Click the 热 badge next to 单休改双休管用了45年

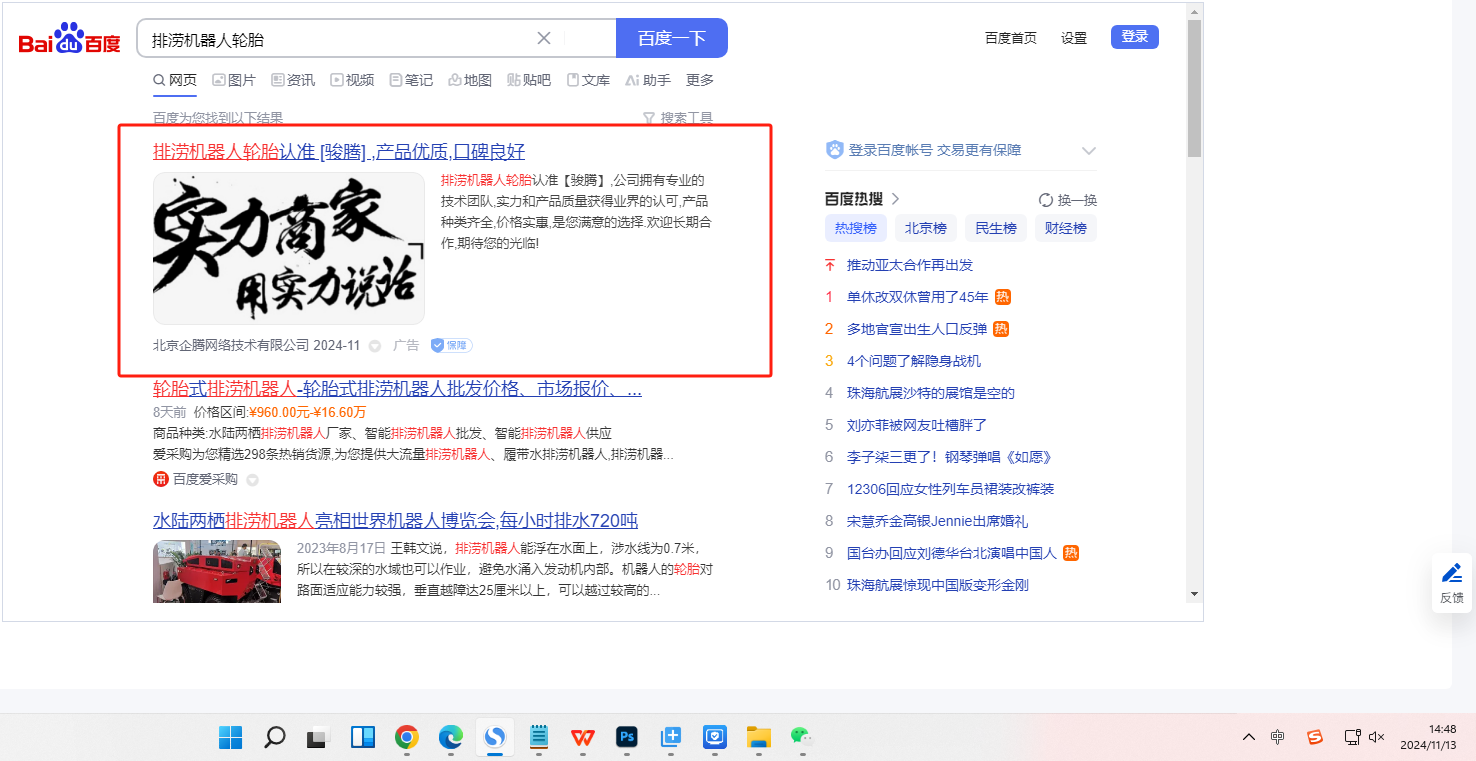point(1002,297)
